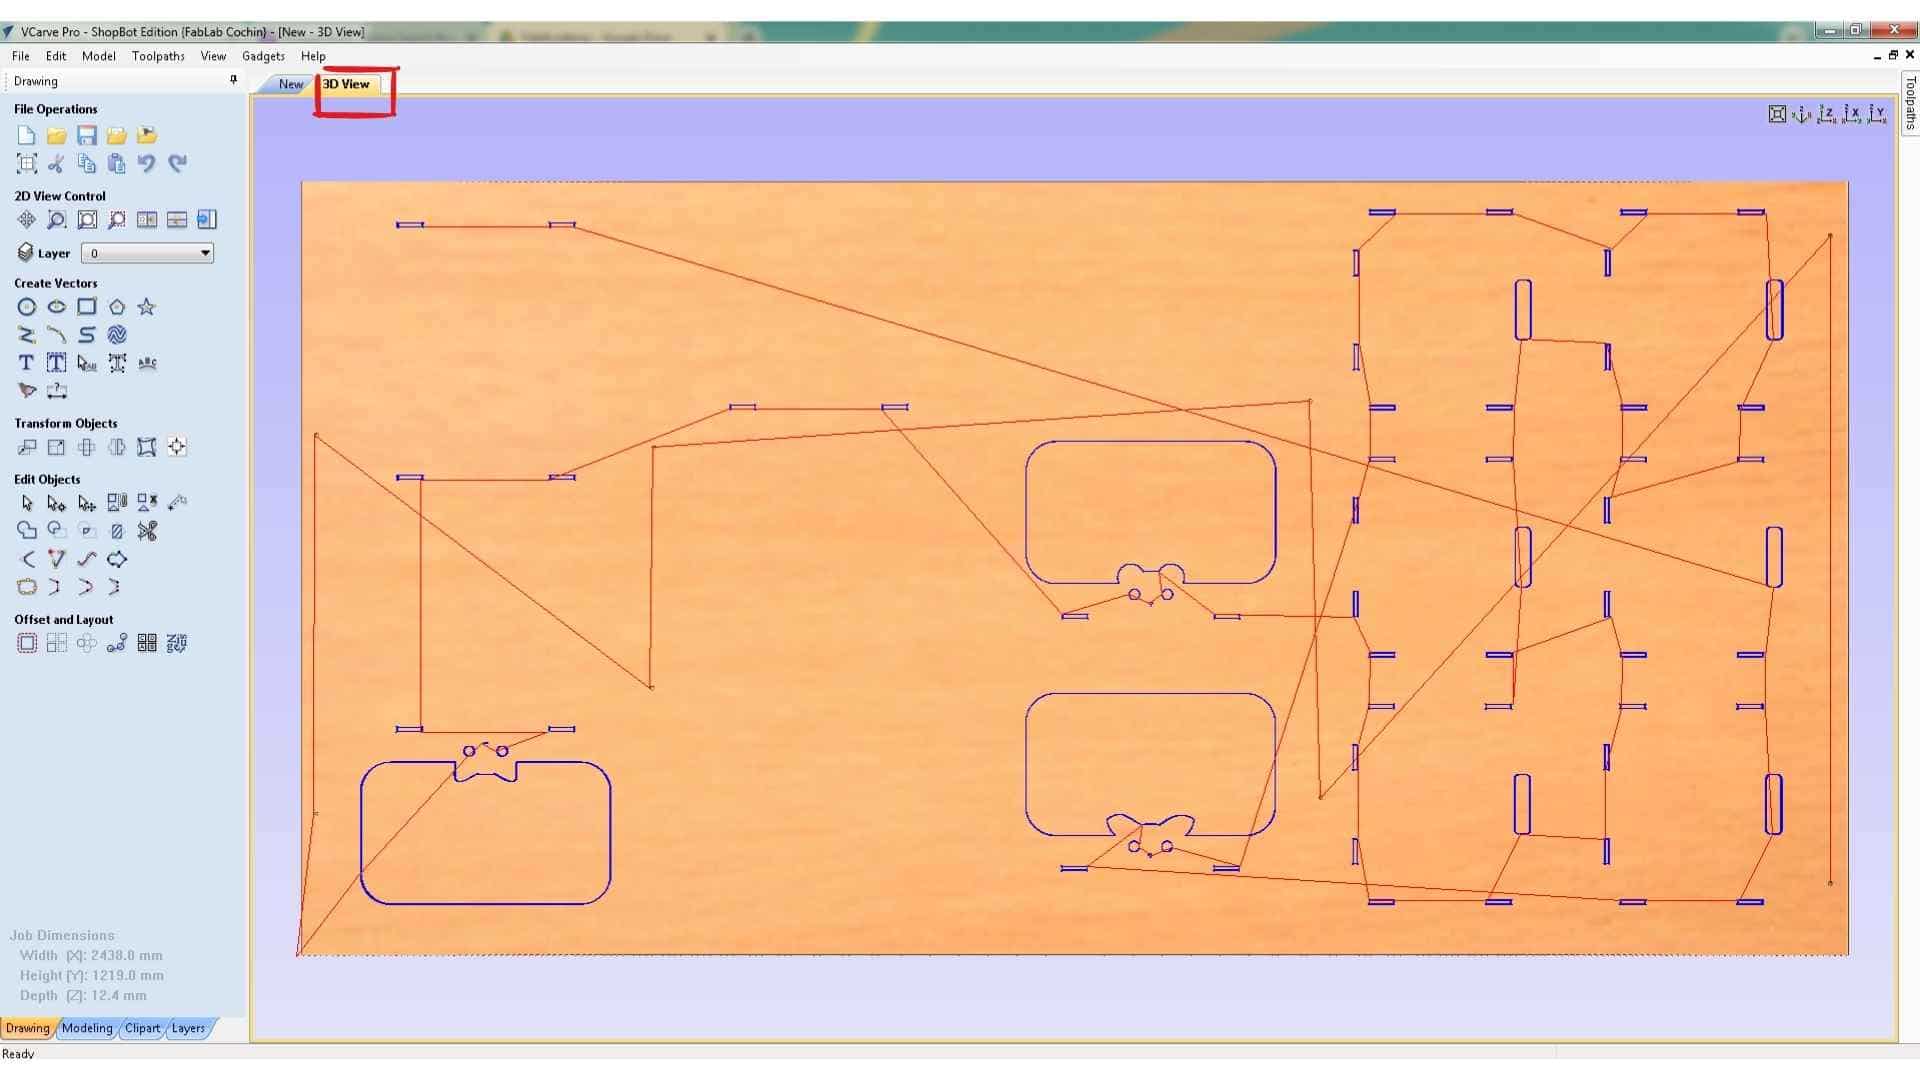
Task: Select the Weld Vectors tool
Action: click(27, 531)
